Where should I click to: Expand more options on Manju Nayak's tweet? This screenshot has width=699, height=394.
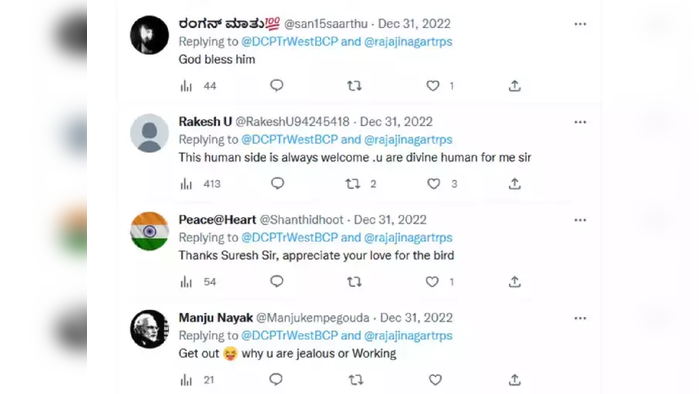[x=580, y=318]
